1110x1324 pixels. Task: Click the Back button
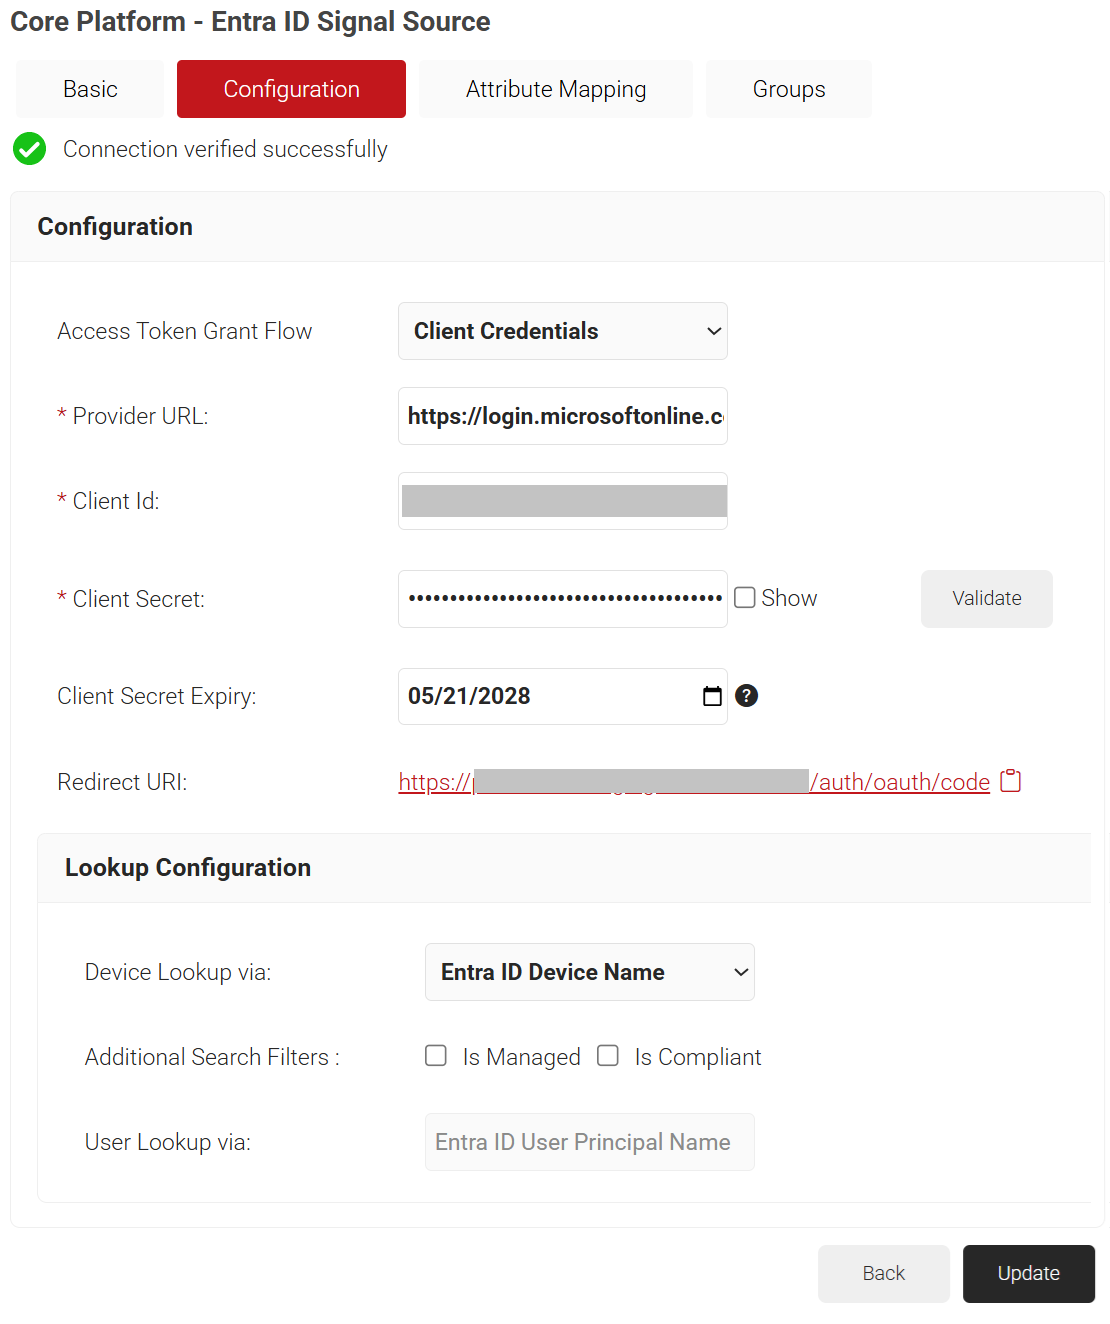click(884, 1274)
